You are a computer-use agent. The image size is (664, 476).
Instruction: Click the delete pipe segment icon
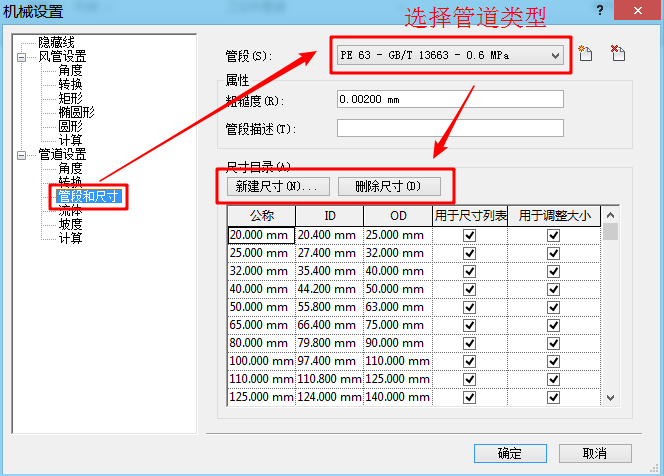618,54
